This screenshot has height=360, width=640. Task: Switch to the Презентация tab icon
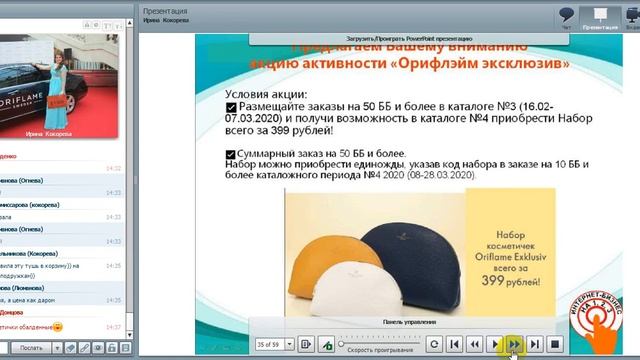(x=600, y=18)
